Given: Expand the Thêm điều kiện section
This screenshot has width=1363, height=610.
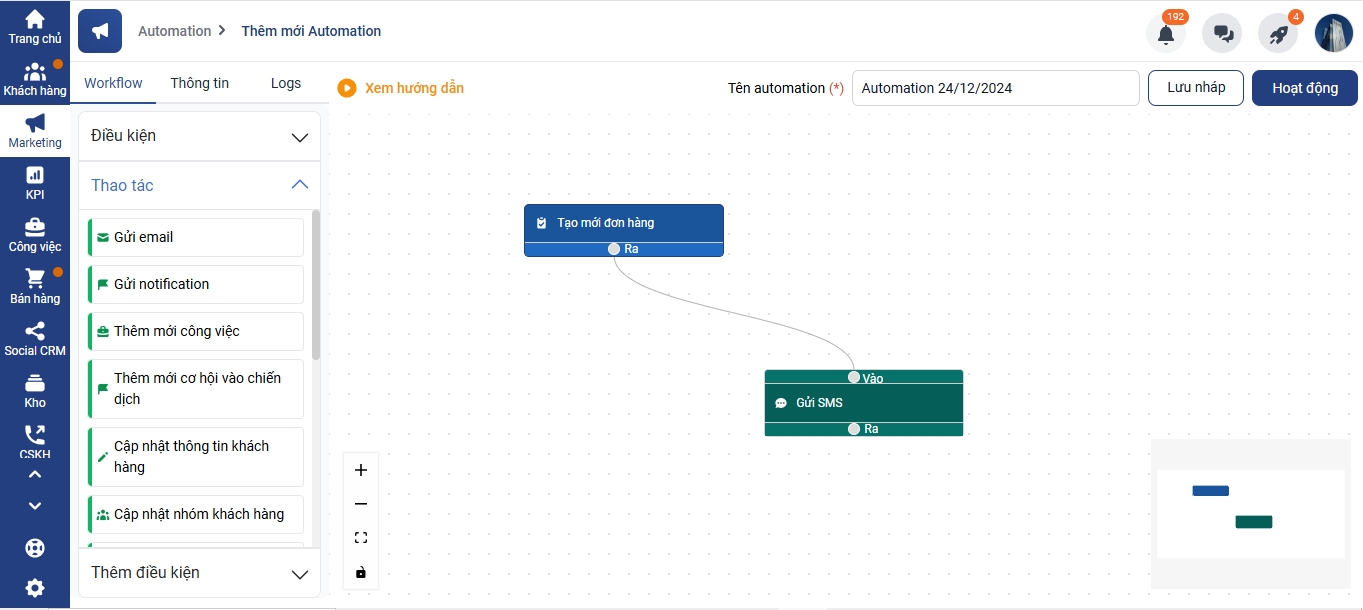Looking at the screenshot, I should click(x=199, y=573).
